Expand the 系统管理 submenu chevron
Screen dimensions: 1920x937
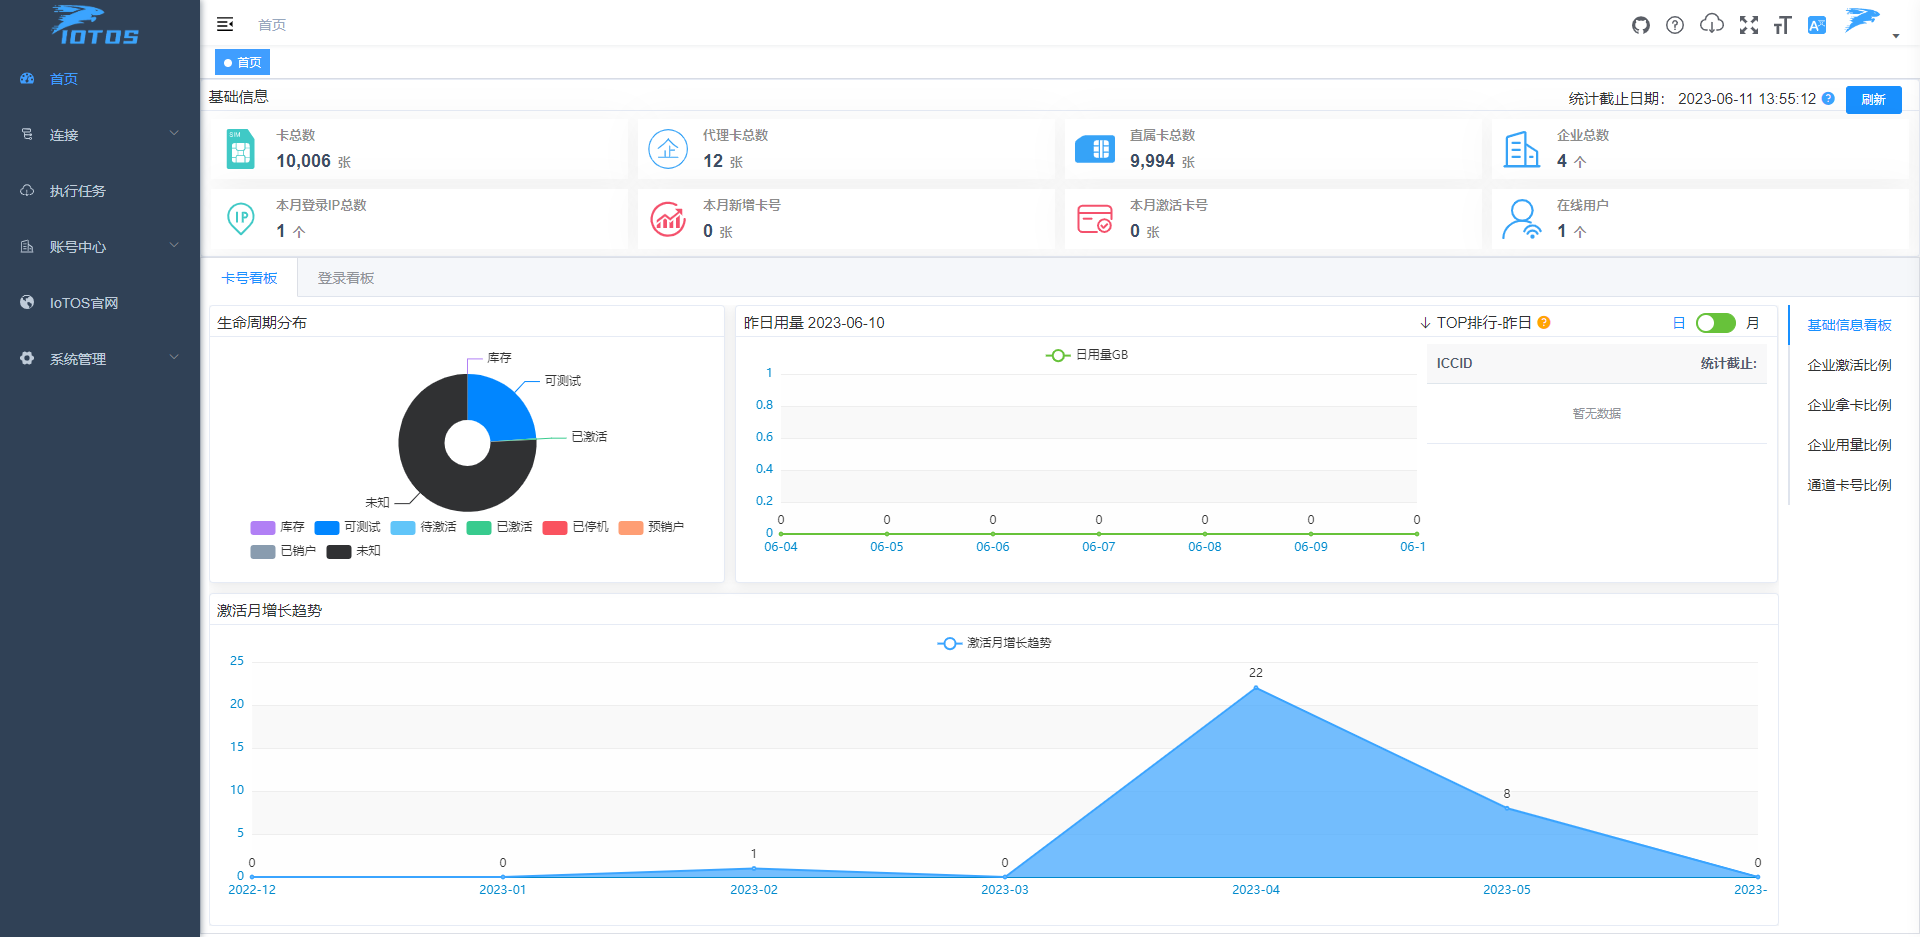tap(174, 357)
